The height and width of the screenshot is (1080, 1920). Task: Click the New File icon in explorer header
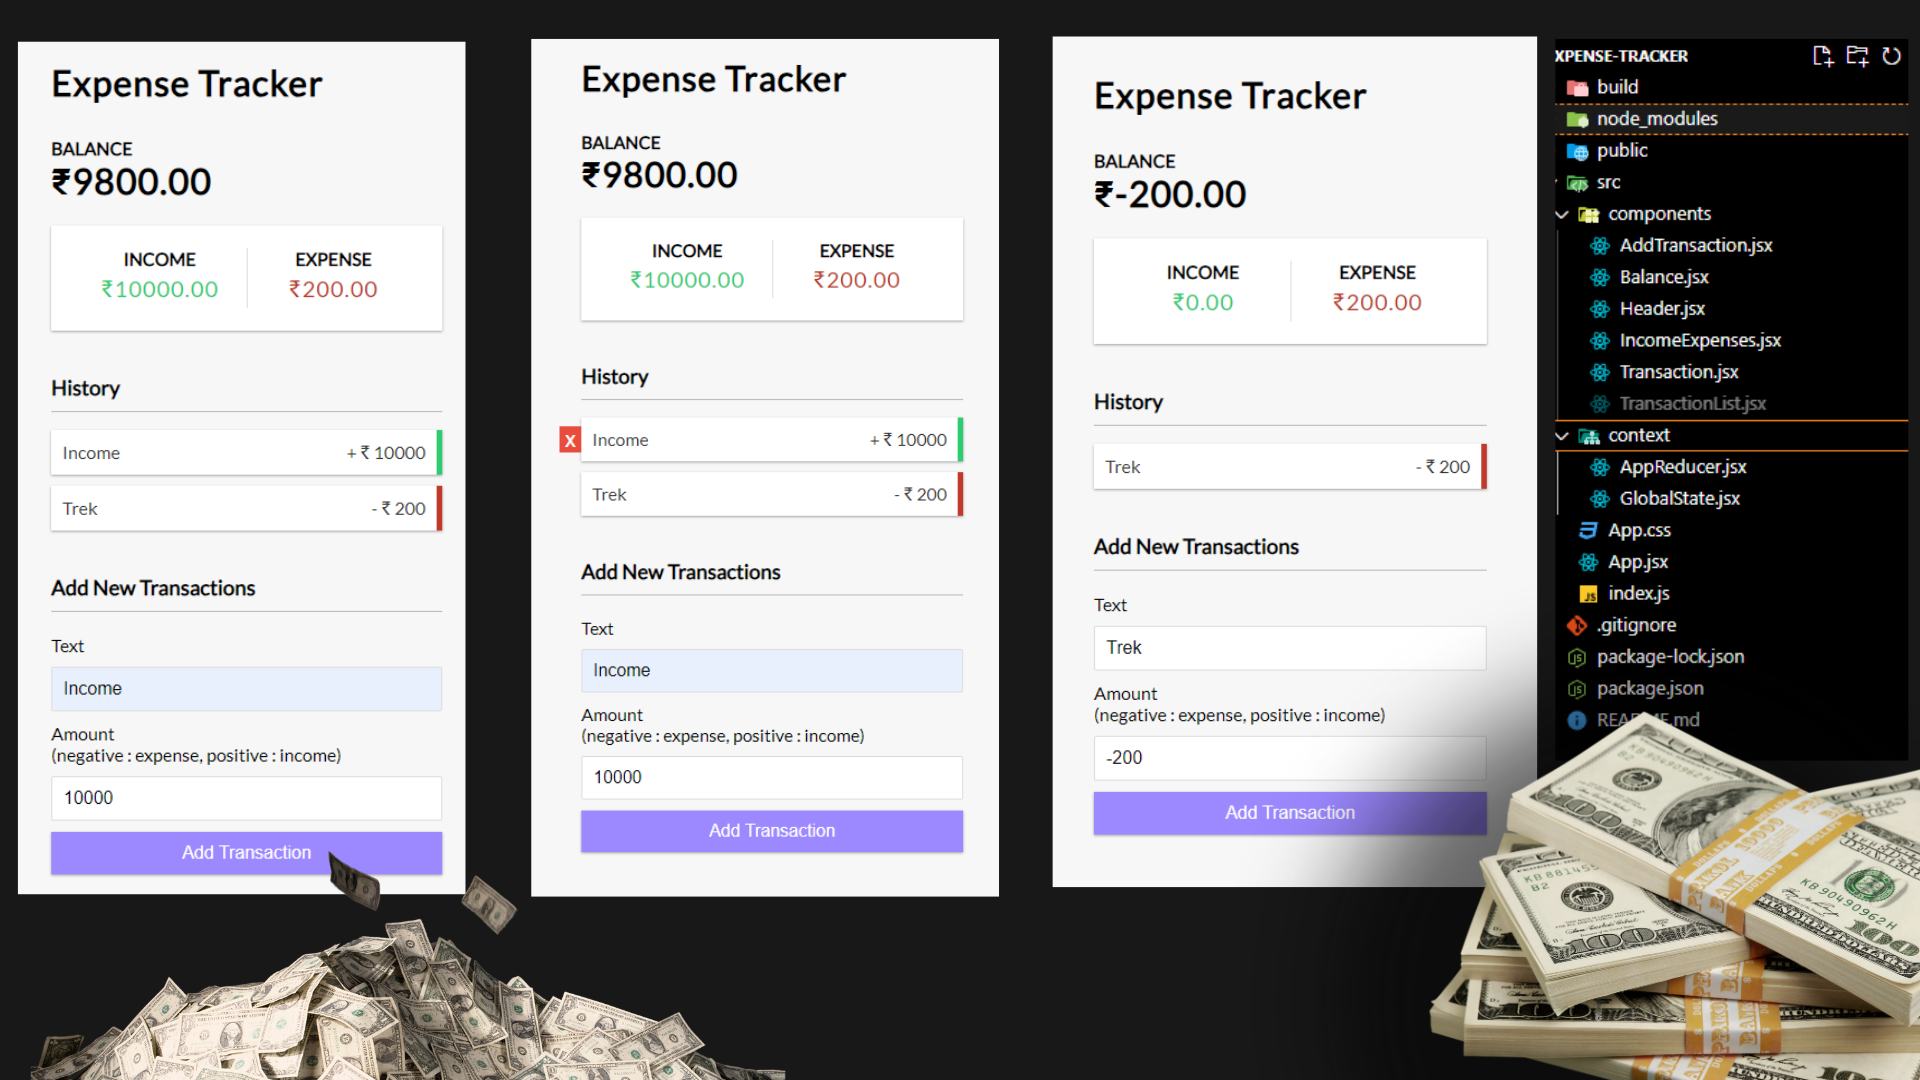pyautogui.click(x=1822, y=56)
